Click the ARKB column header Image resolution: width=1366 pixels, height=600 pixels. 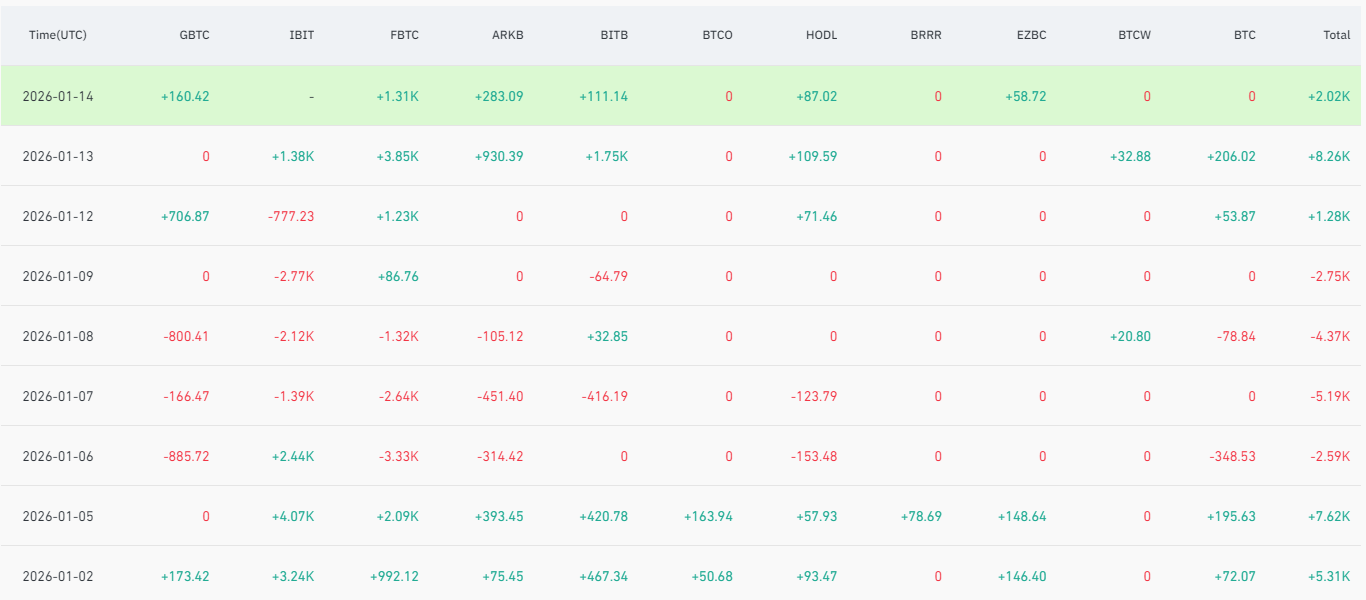click(x=509, y=34)
